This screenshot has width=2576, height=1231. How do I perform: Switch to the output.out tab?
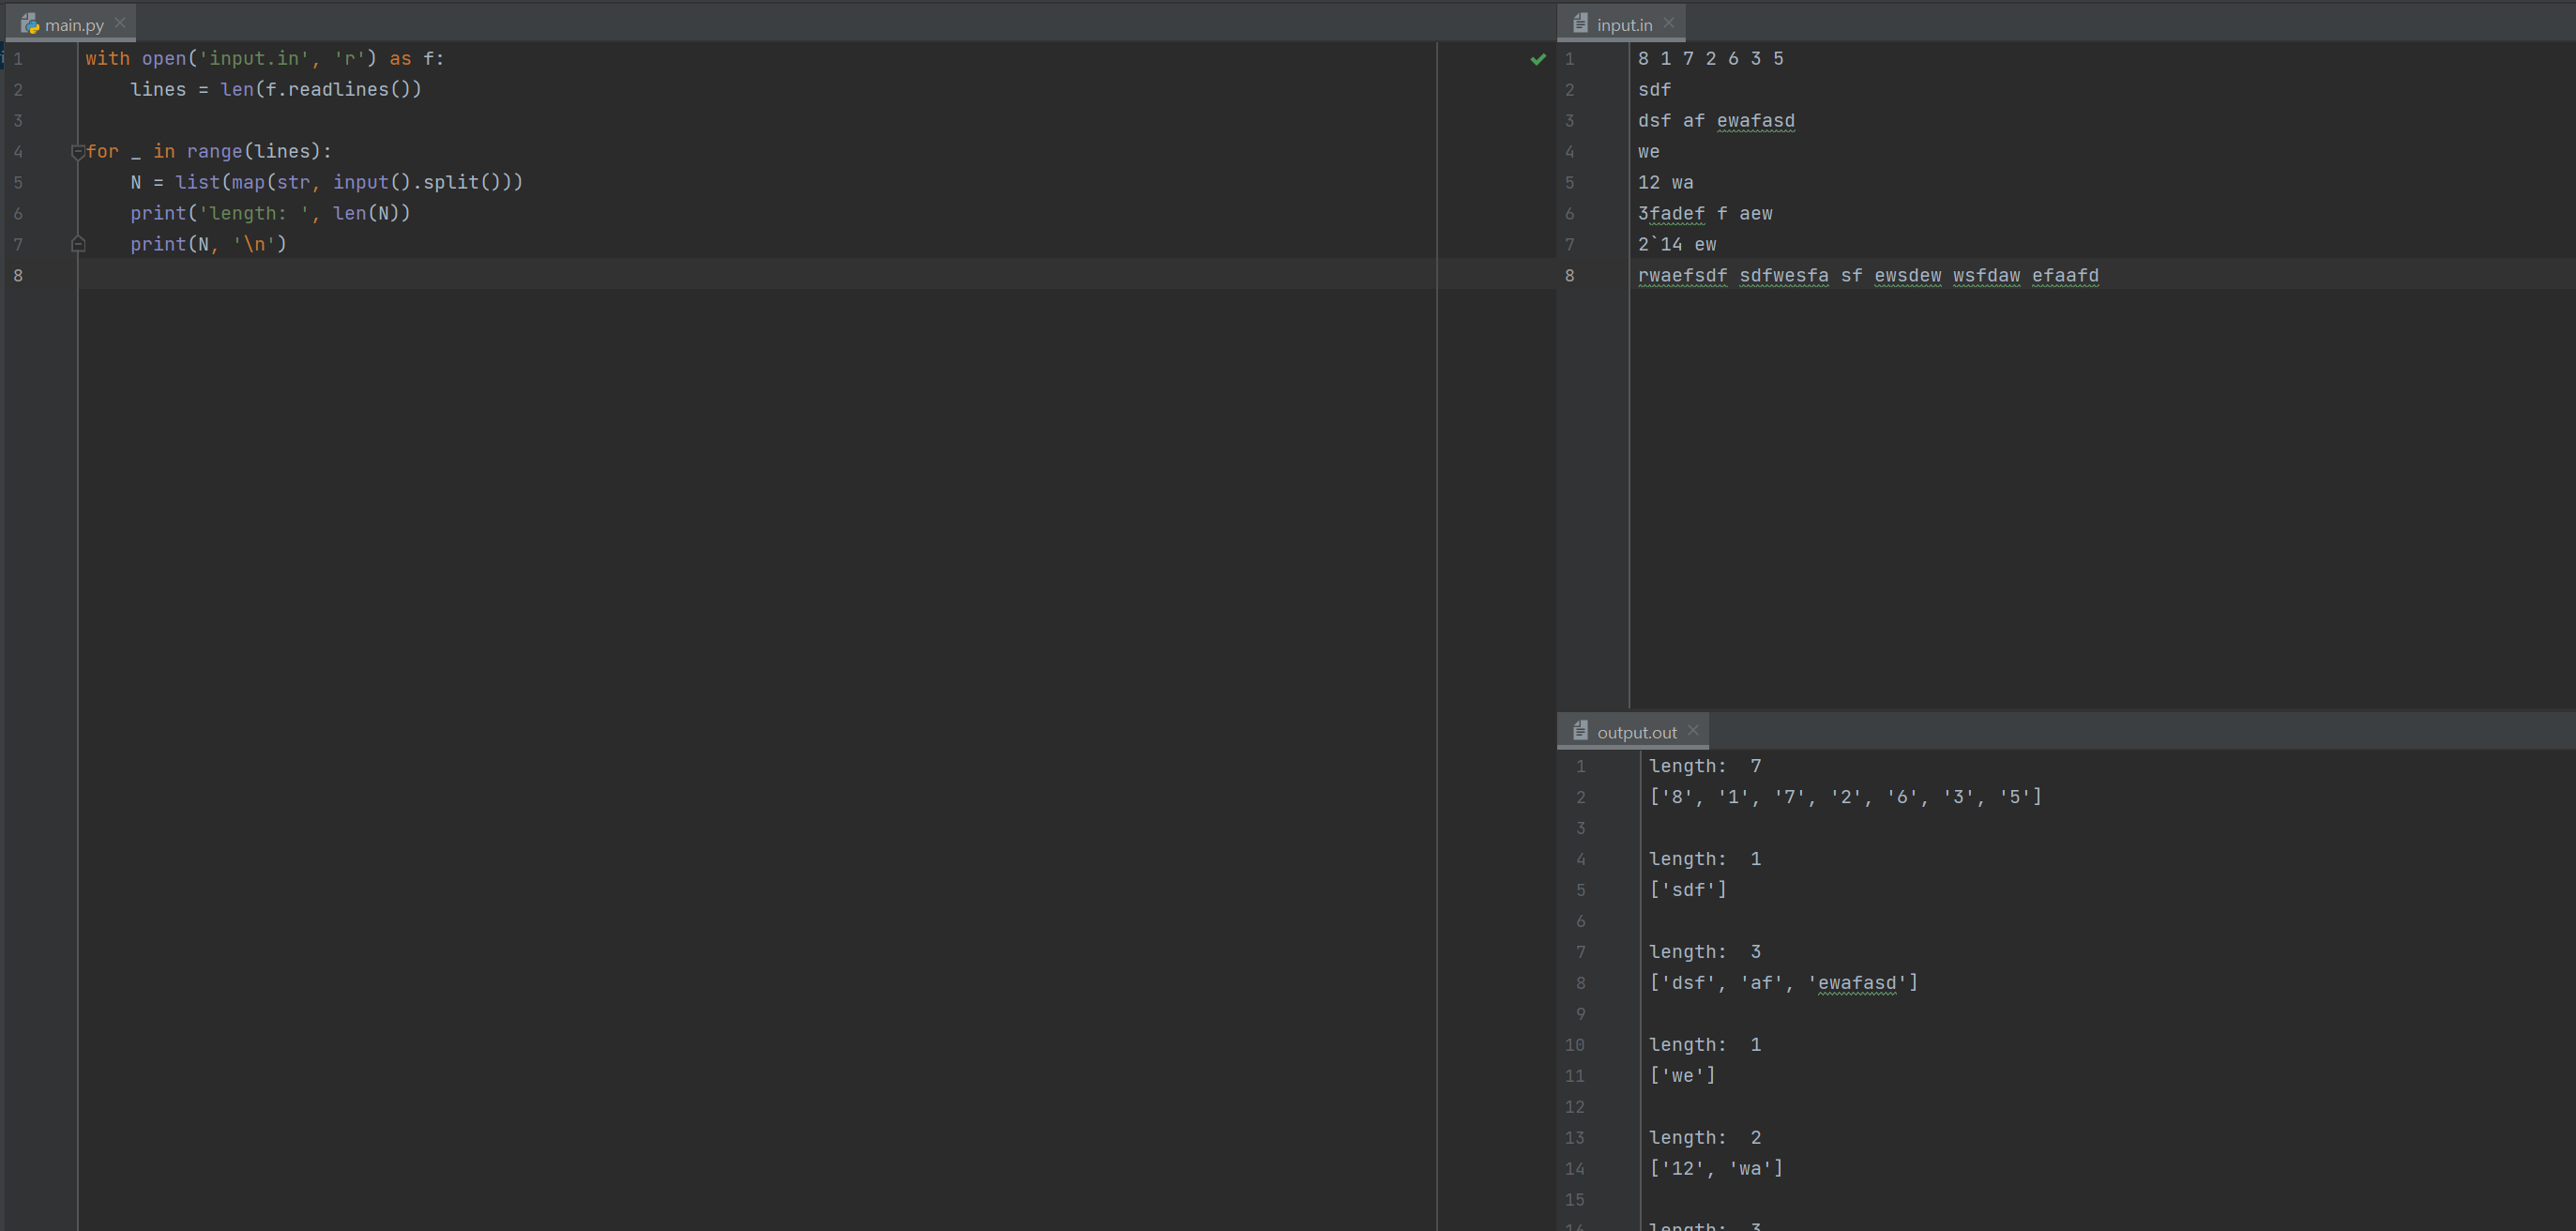(x=1636, y=732)
